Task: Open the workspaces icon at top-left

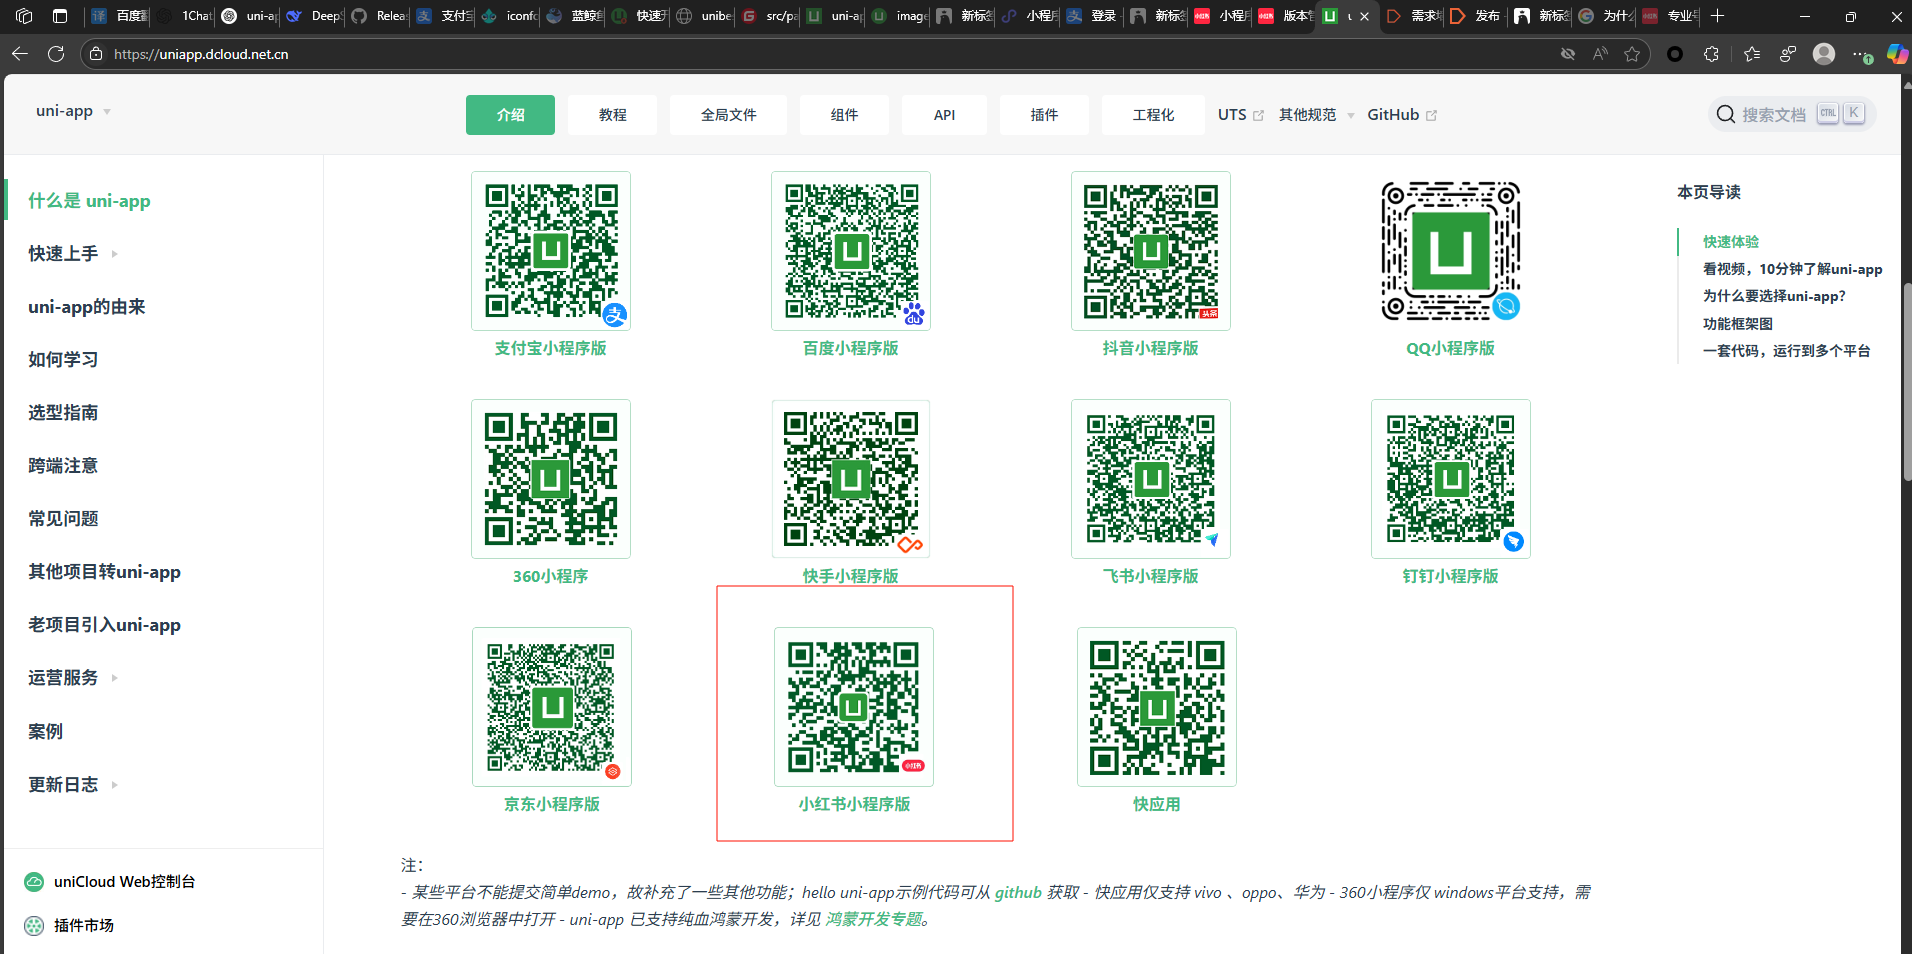Action: (x=25, y=16)
